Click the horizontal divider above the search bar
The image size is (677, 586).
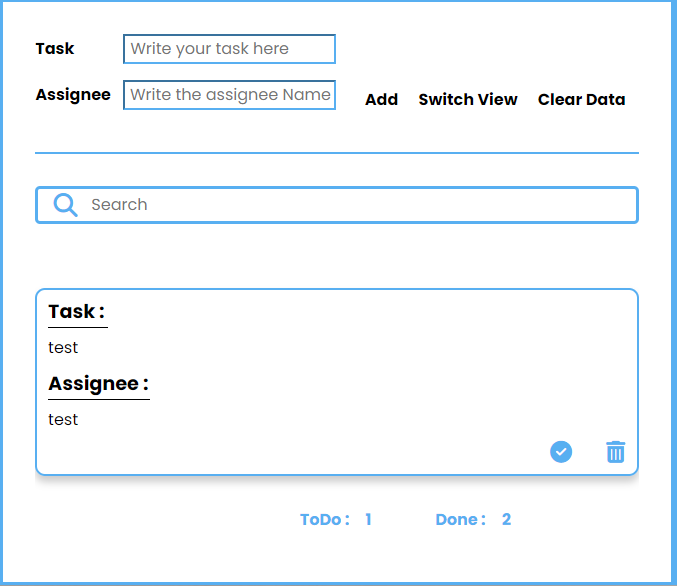coord(337,153)
